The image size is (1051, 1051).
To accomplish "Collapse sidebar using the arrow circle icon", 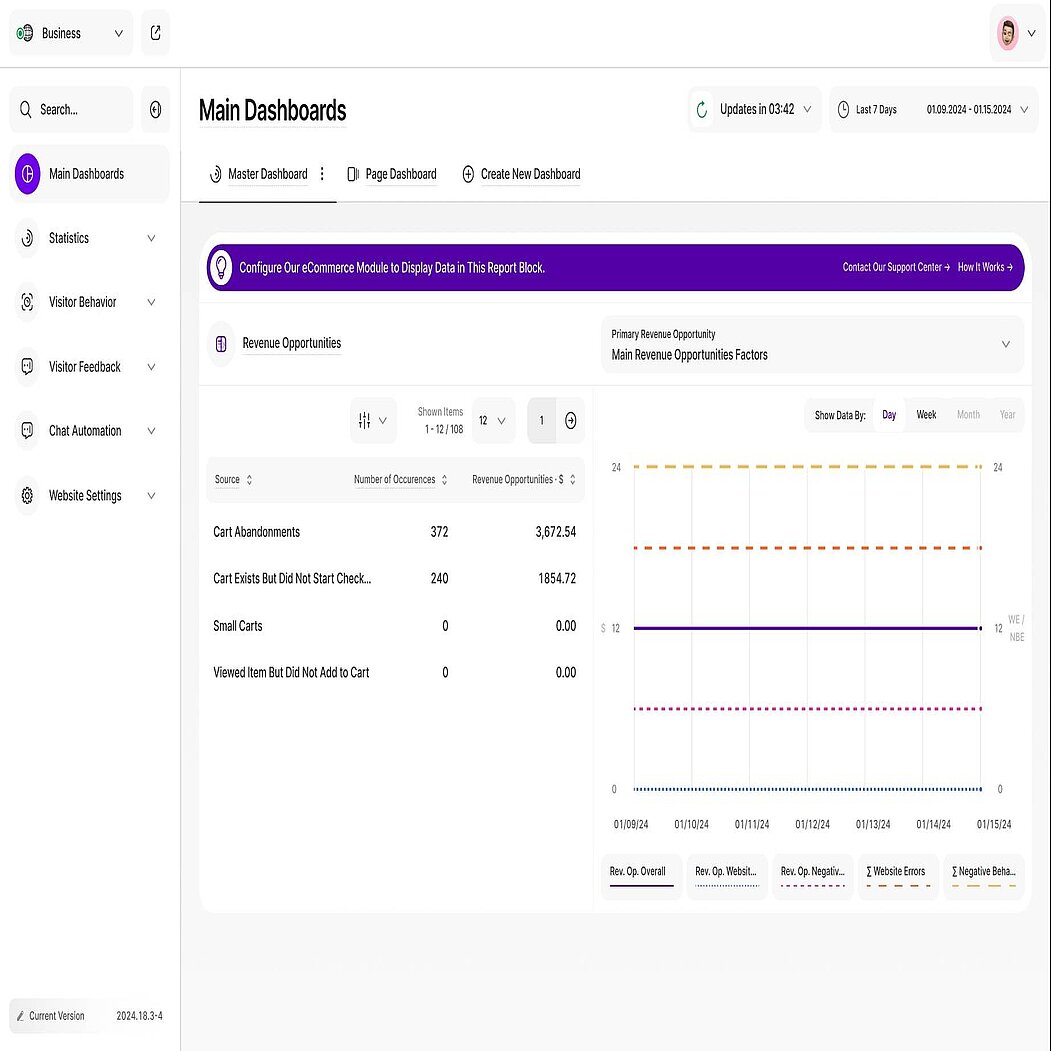I will pos(155,110).
